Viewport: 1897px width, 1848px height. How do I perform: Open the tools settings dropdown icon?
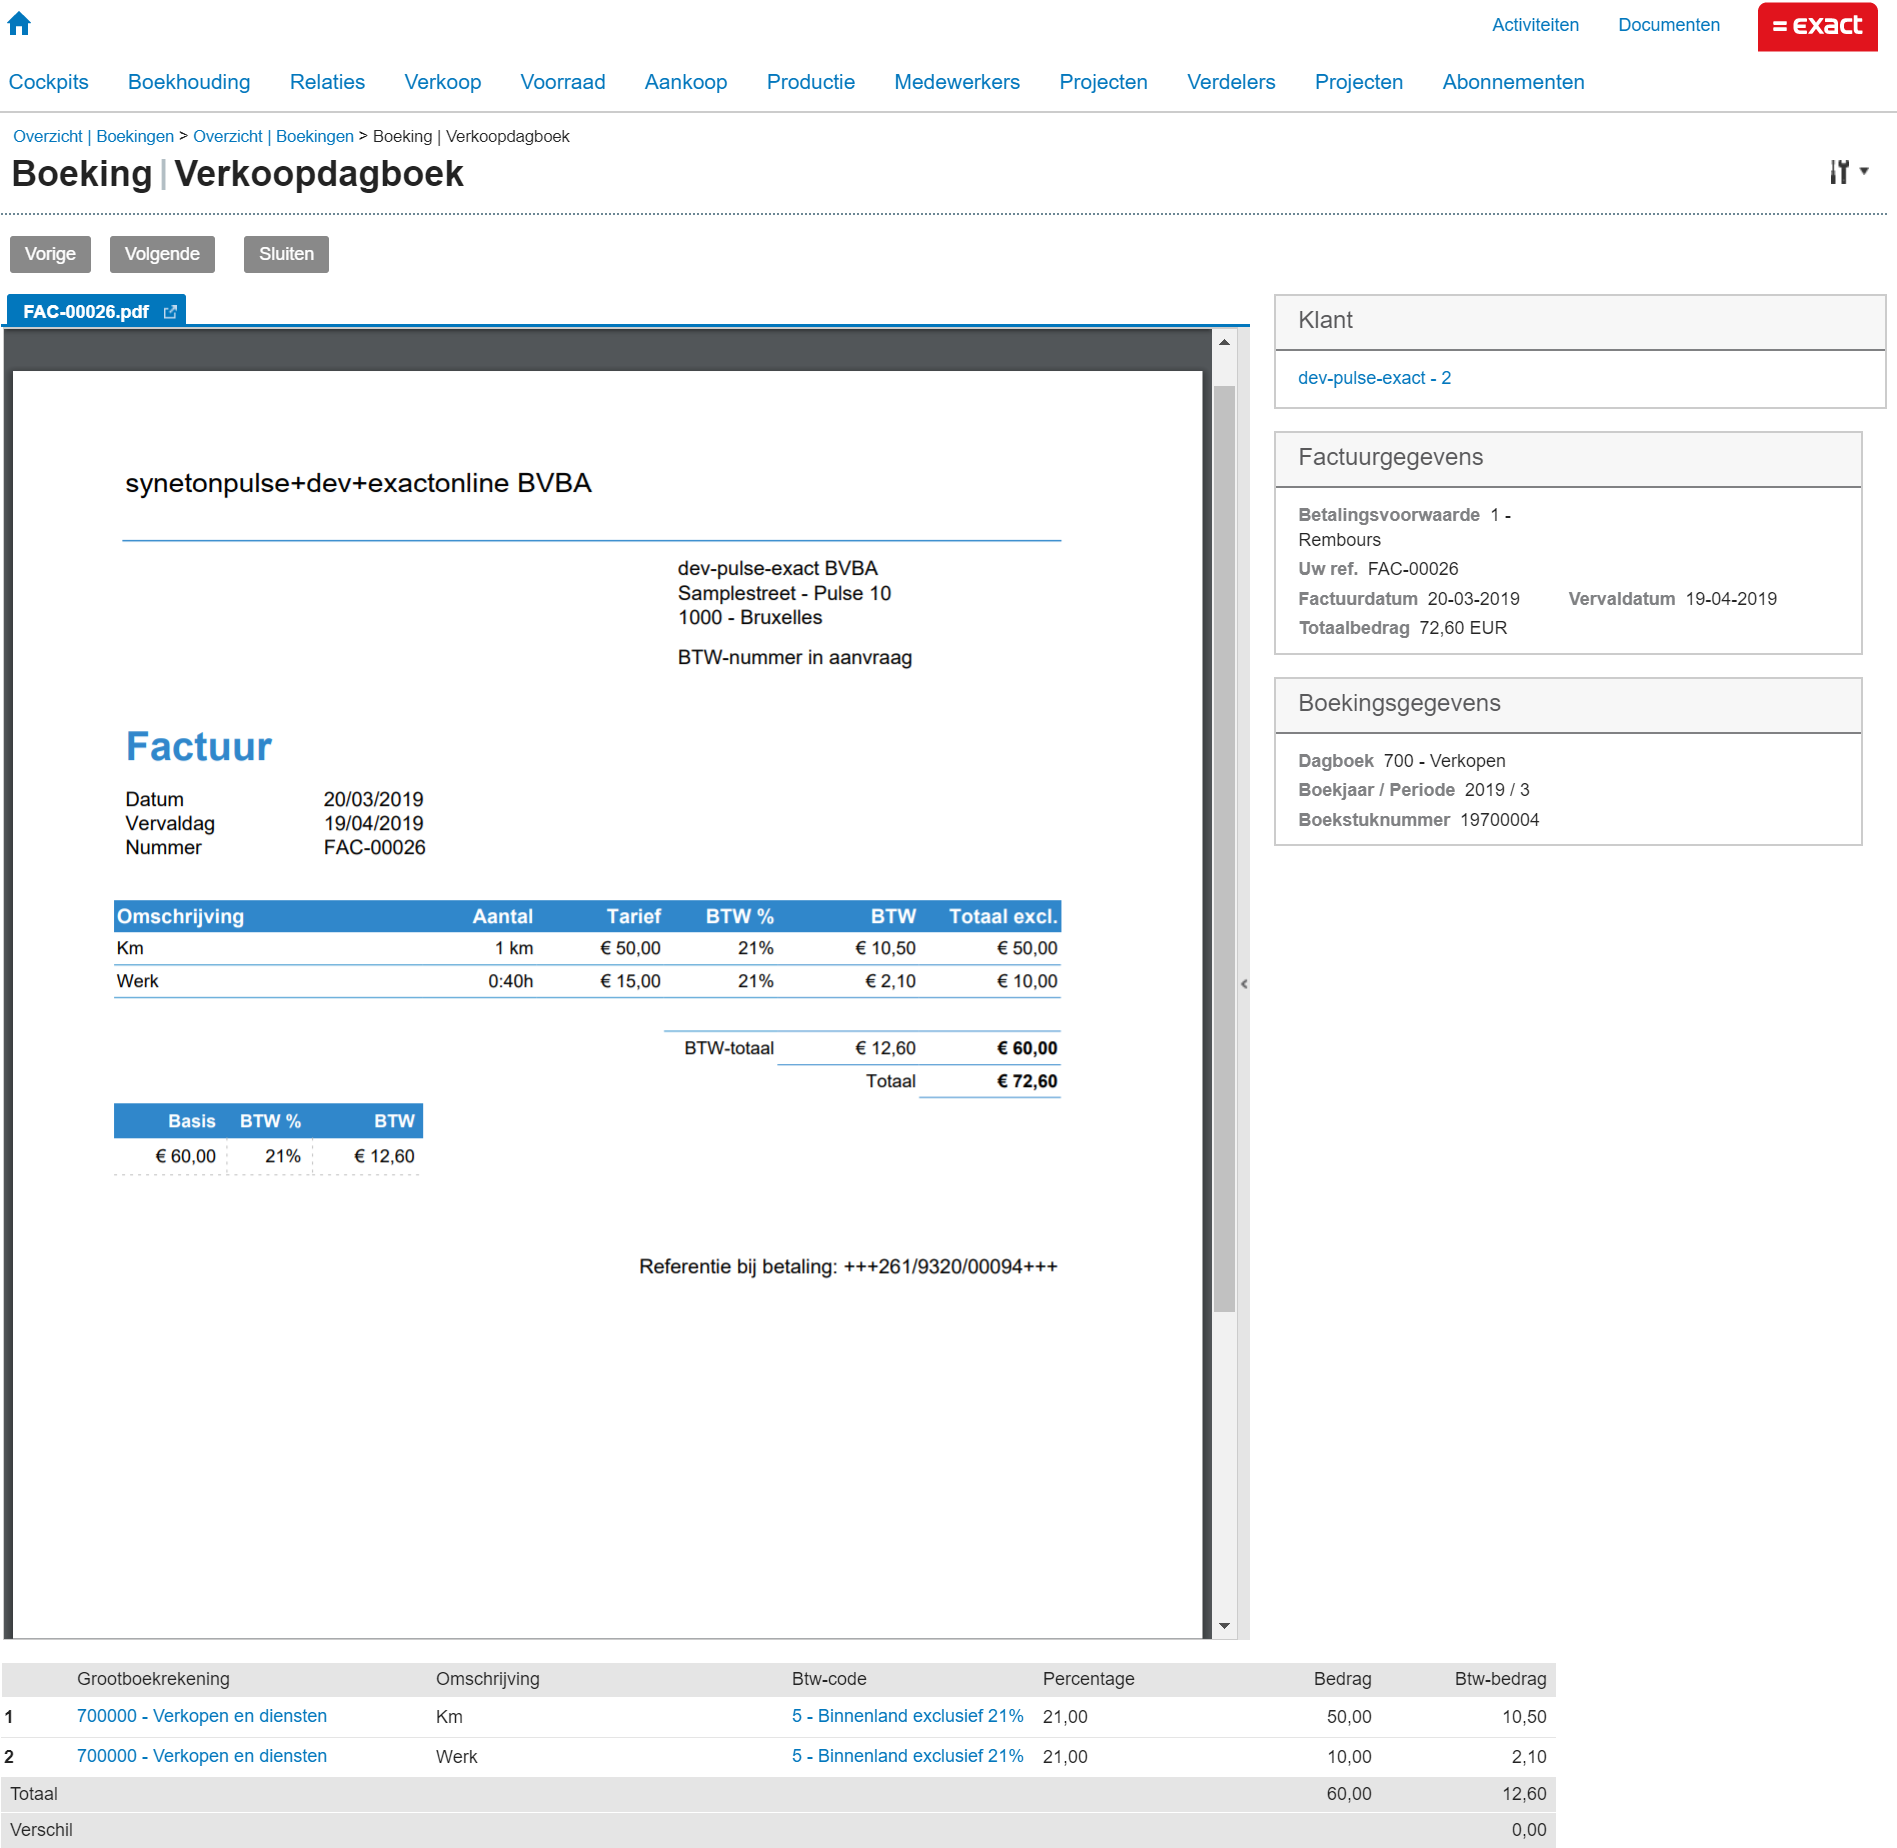[x=1848, y=172]
